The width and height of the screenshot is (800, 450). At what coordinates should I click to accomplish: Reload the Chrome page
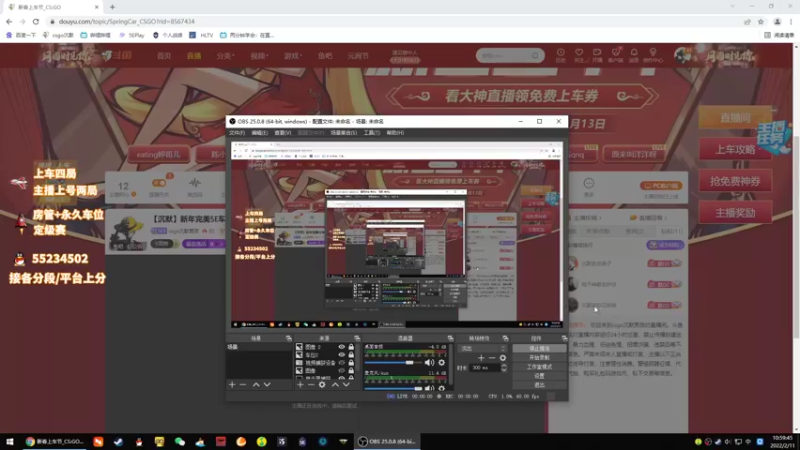pyautogui.click(x=36, y=21)
